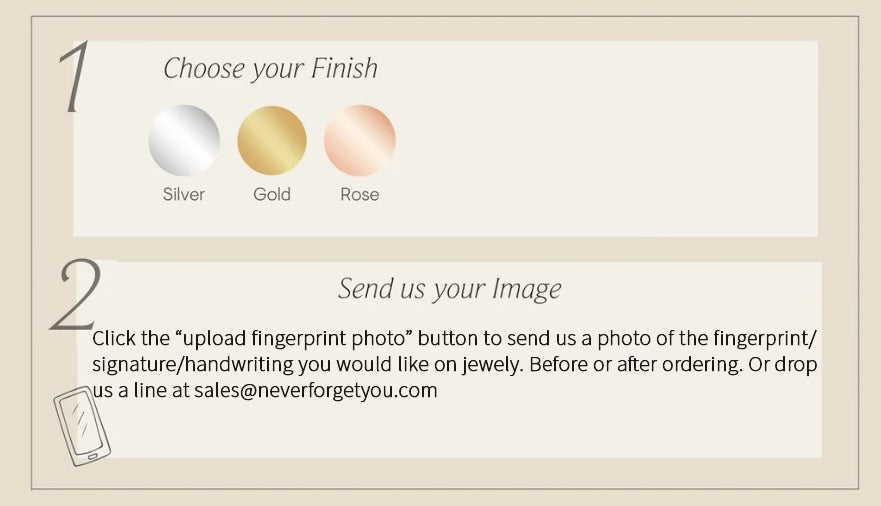The image size is (881, 506).
Task: Click the smartphone sketch icon
Action: click(81, 426)
